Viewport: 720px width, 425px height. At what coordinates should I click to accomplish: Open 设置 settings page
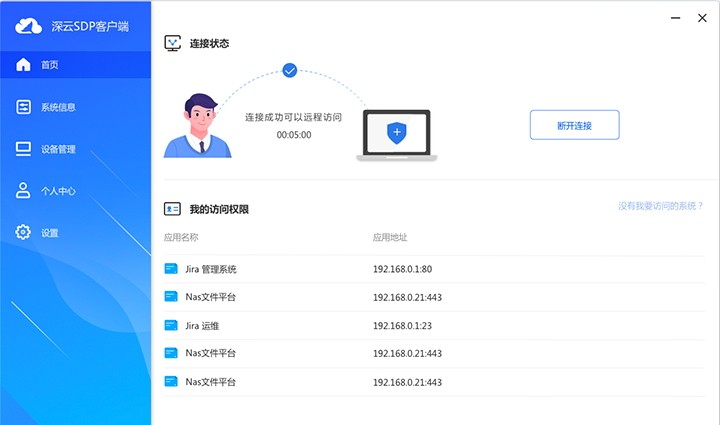click(50, 233)
